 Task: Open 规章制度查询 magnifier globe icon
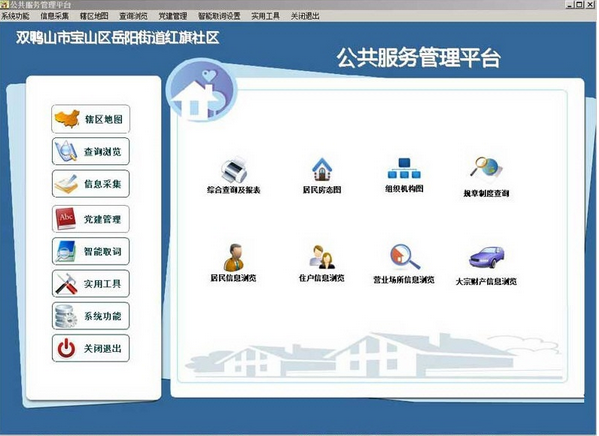[x=486, y=168]
